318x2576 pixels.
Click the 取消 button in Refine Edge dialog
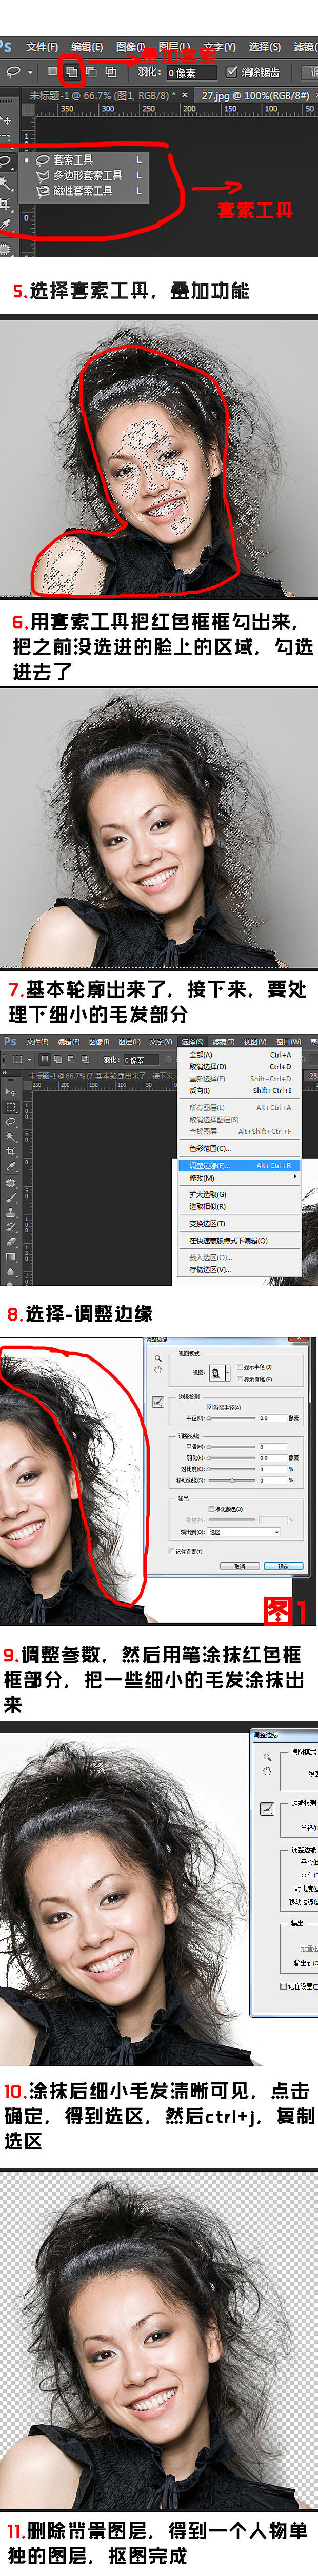pyautogui.click(x=240, y=1566)
